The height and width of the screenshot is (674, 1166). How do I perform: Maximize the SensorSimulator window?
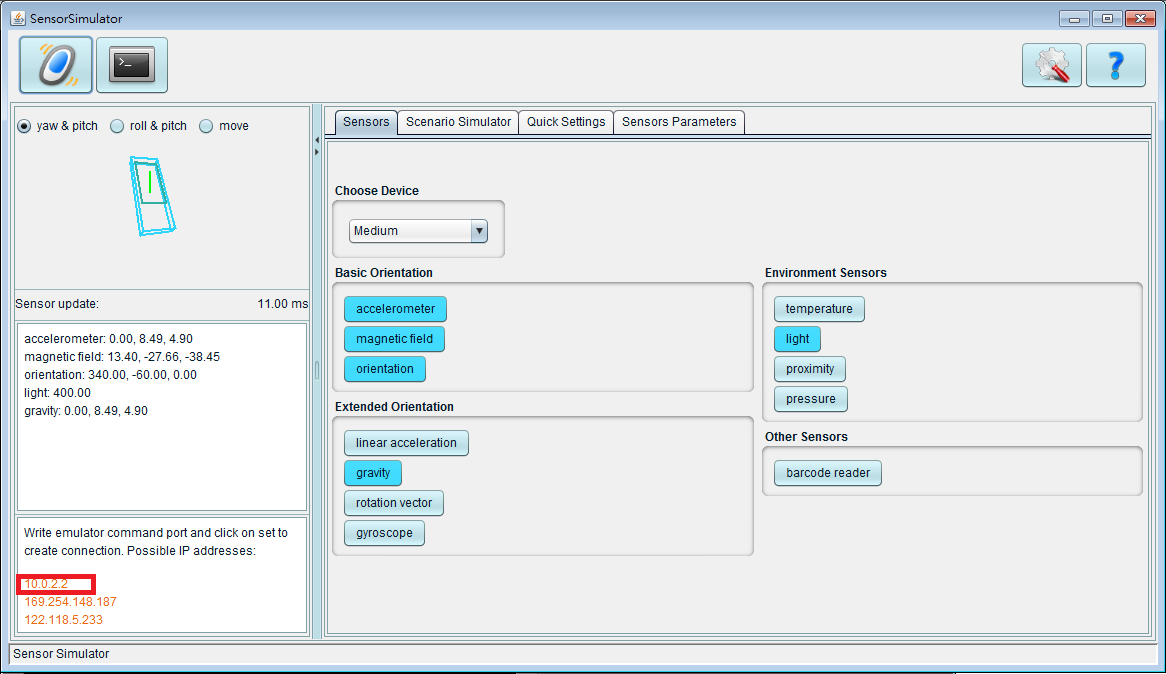1107,19
